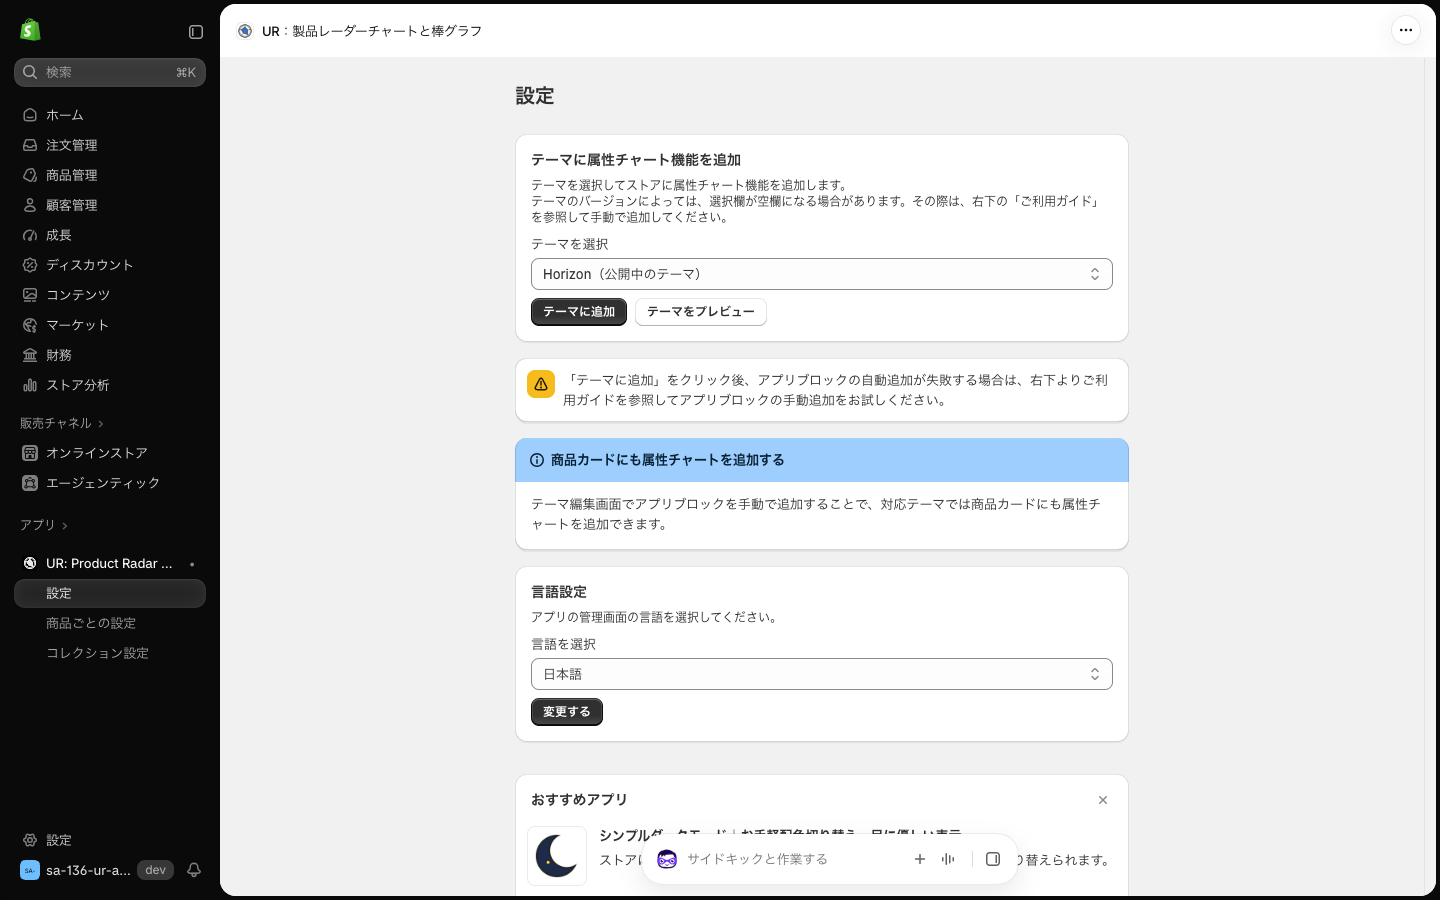Open 成長 in the sidebar

(110, 235)
